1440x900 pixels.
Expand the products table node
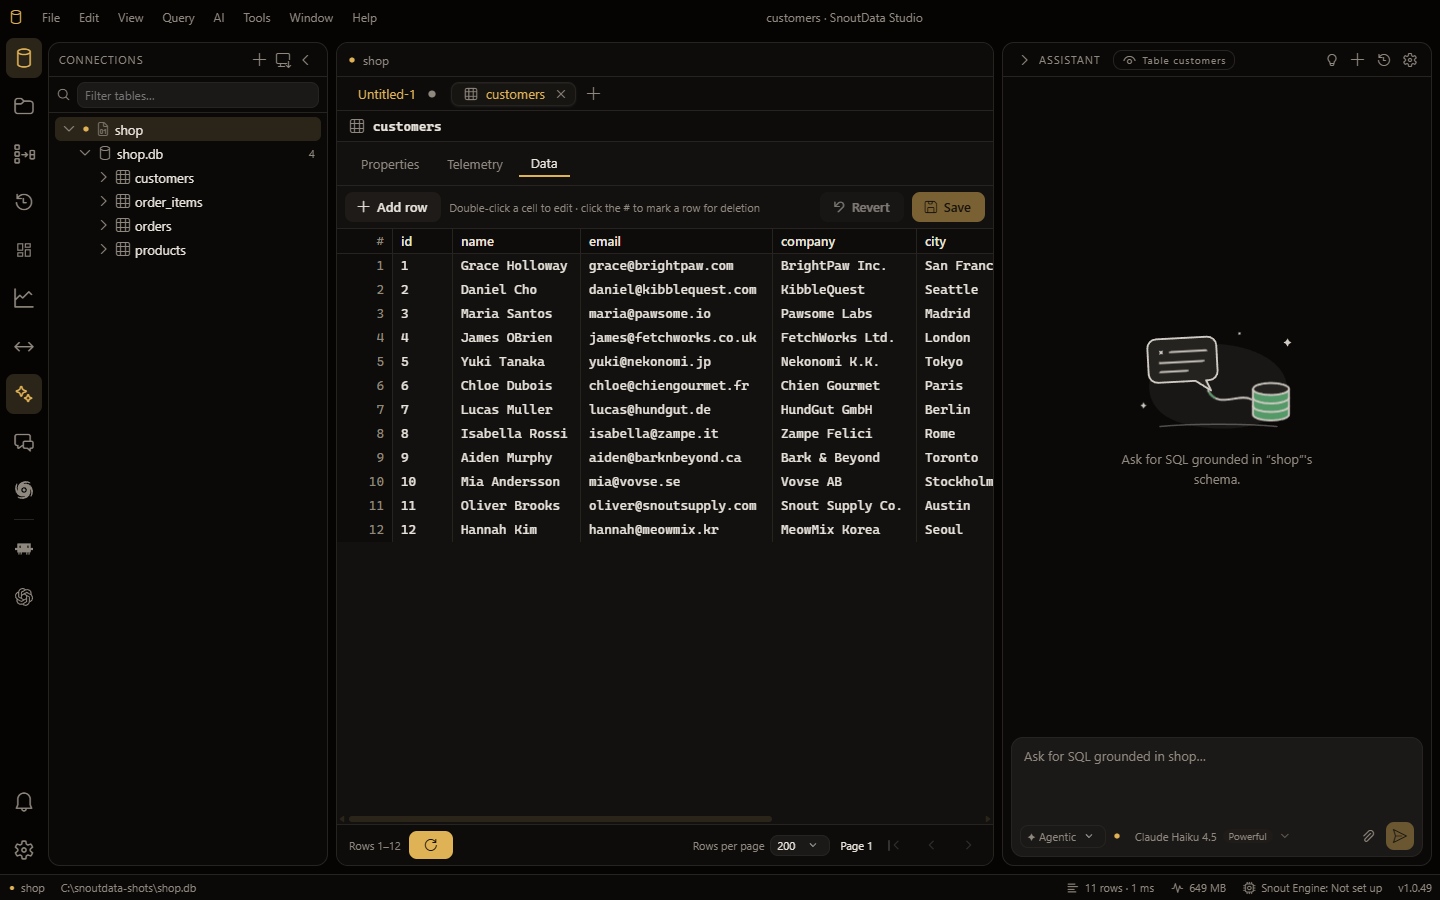click(x=103, y=249)
